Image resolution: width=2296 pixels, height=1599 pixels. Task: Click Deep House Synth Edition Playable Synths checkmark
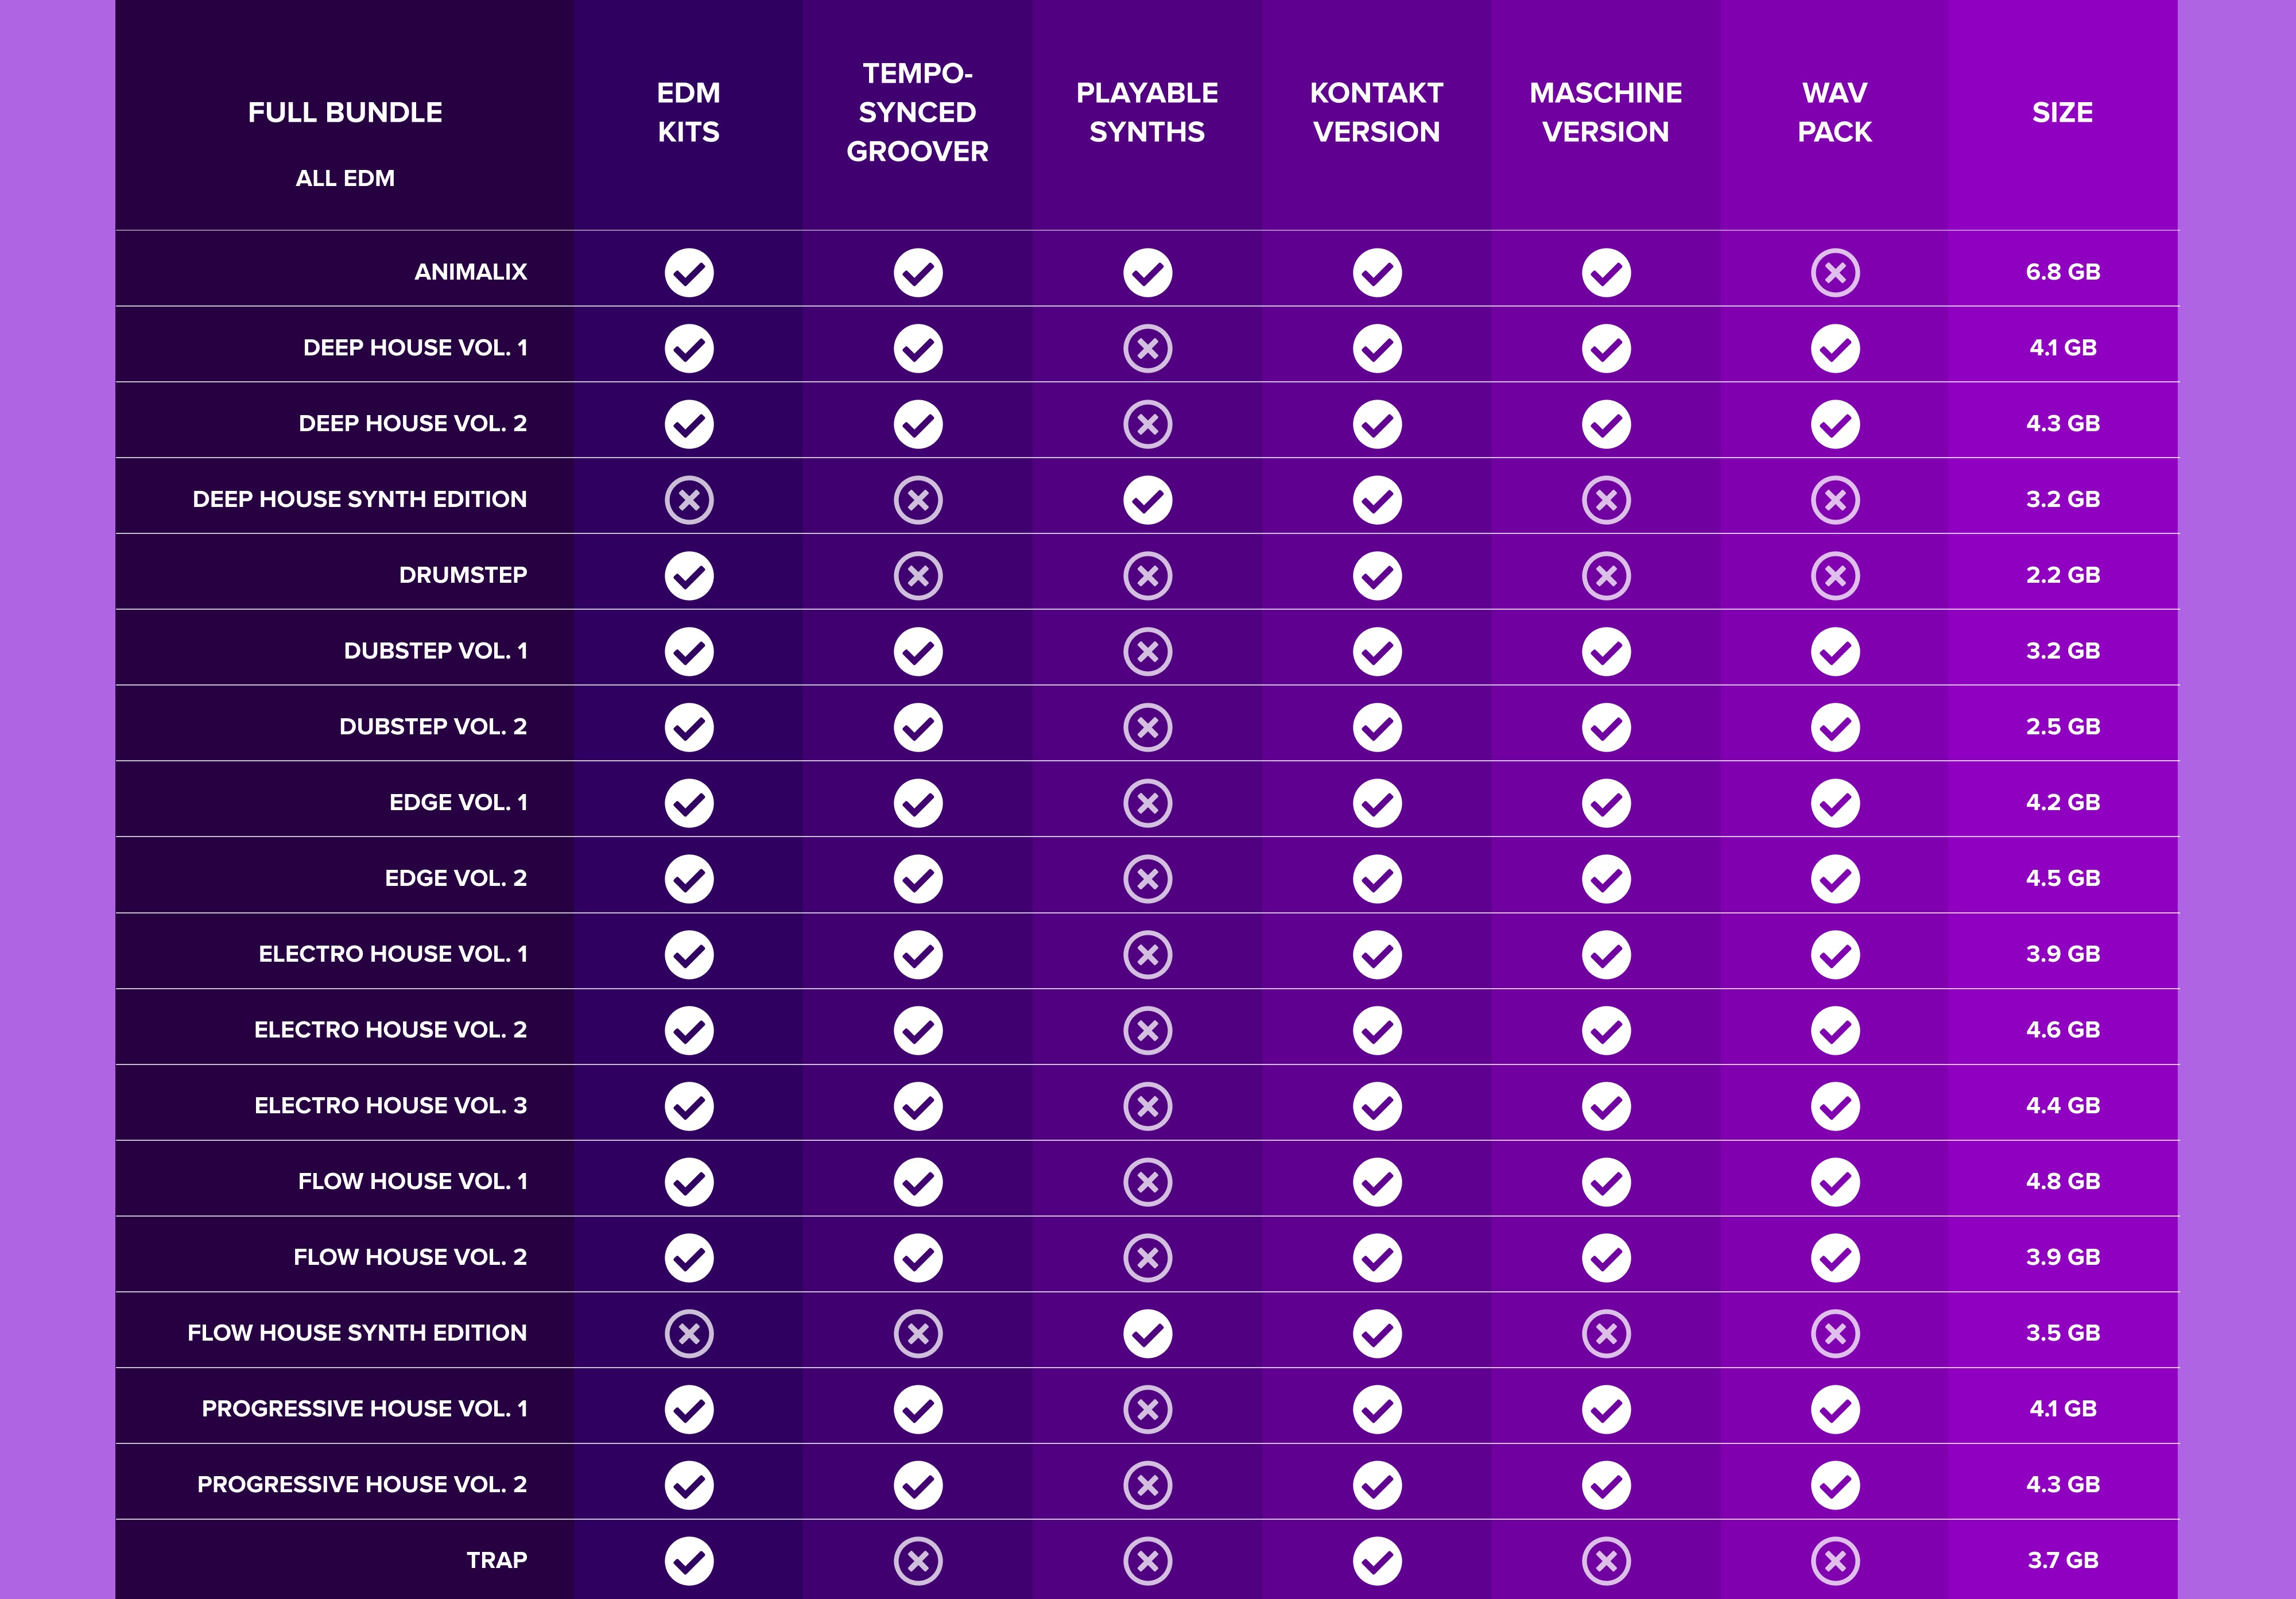(x=1147, y=500)
